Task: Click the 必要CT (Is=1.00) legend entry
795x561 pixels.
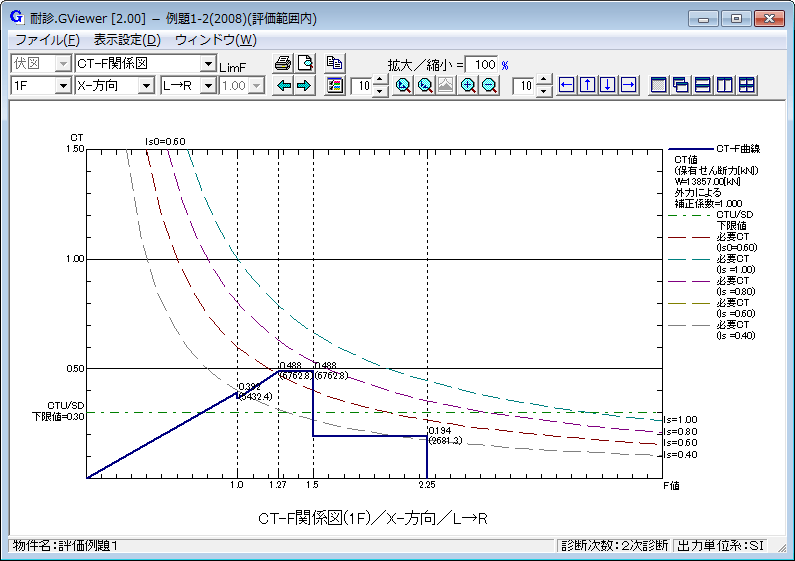Action: tap(712, 264)
